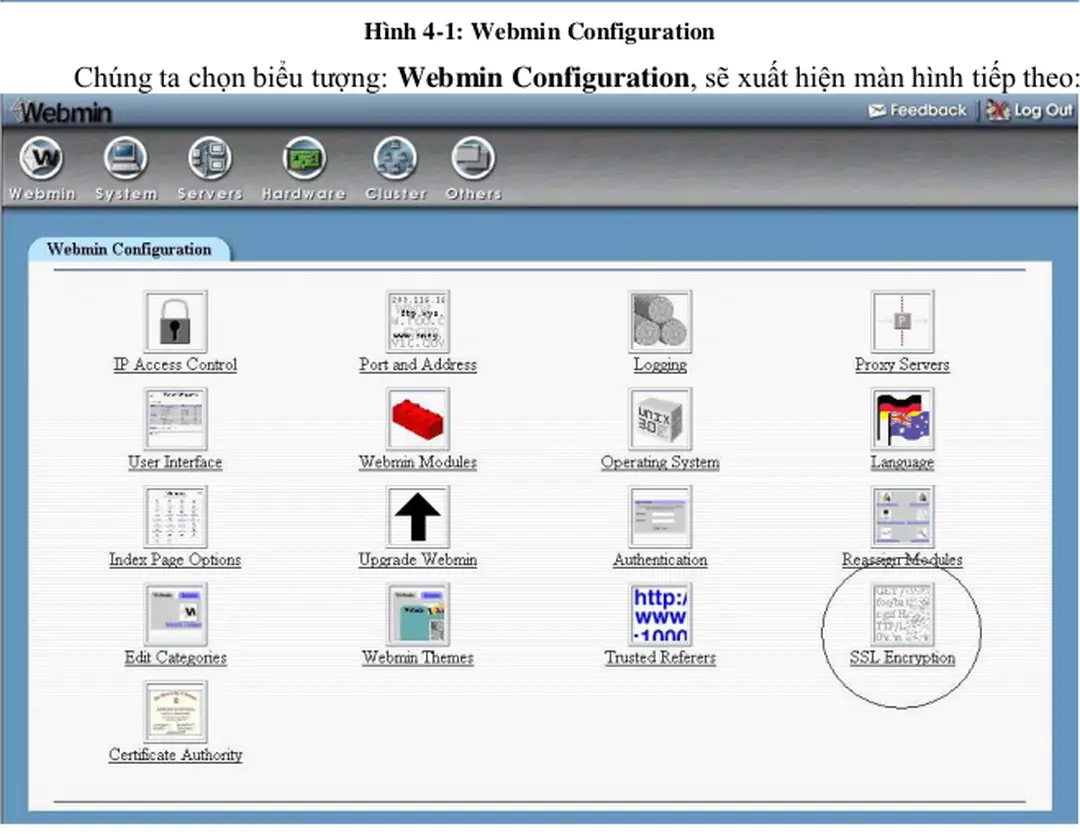
Task: Open the Servers category
Action: pos(210,168)
